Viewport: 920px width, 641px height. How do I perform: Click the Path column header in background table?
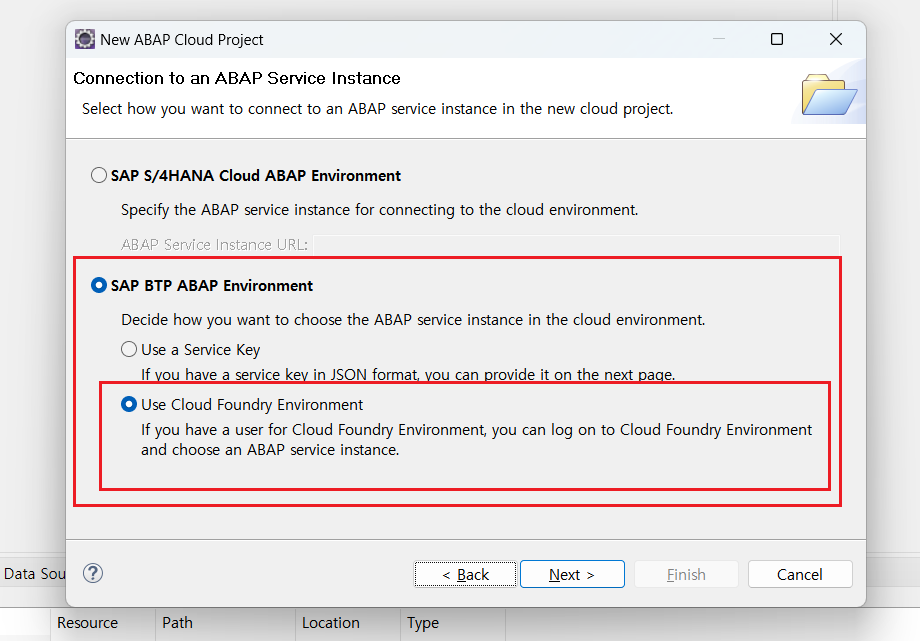tap(225, 623)
